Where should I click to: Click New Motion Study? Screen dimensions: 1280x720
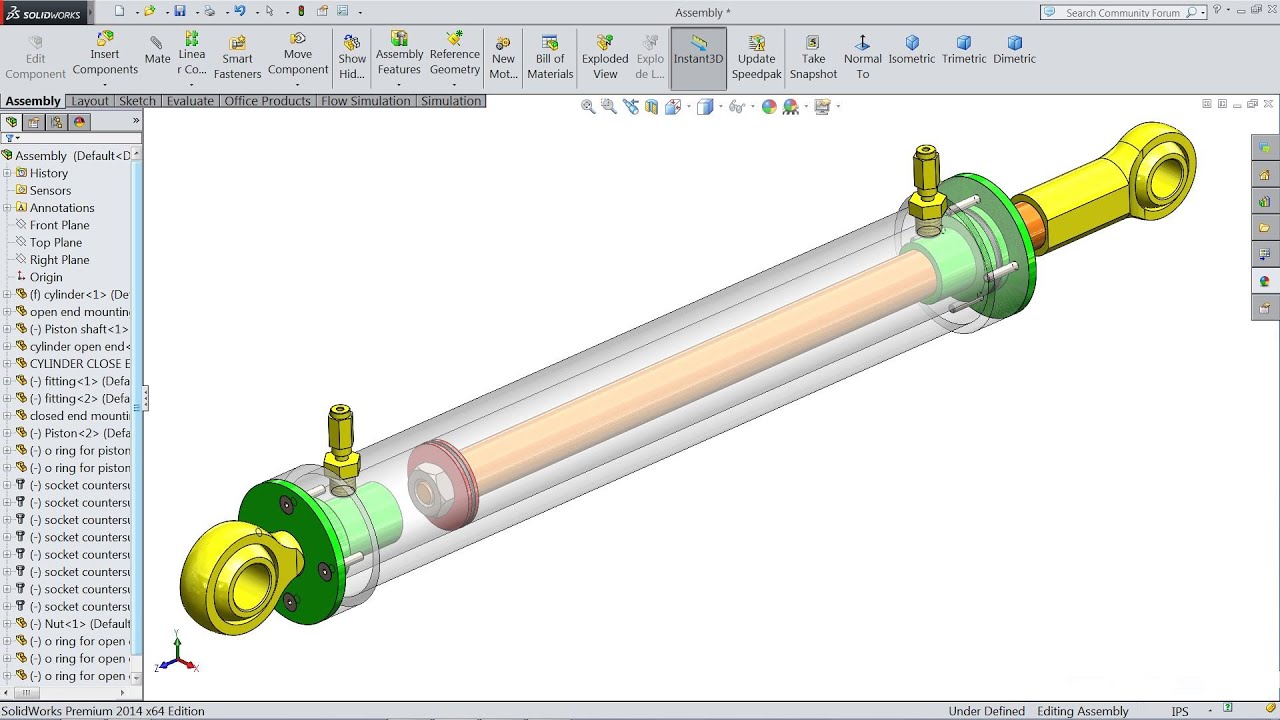[503, 58]
